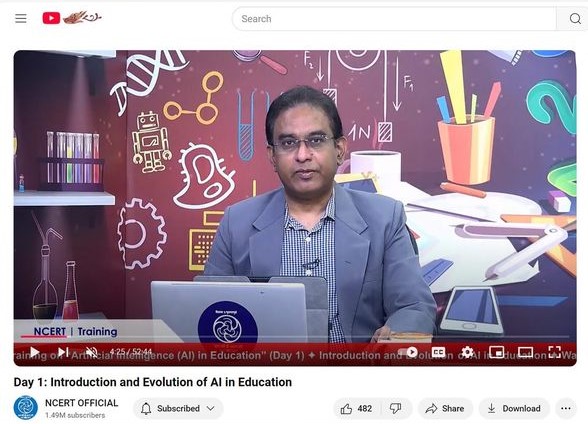The image size is (588, 424).
Task: Download the video
Action: 514,408
